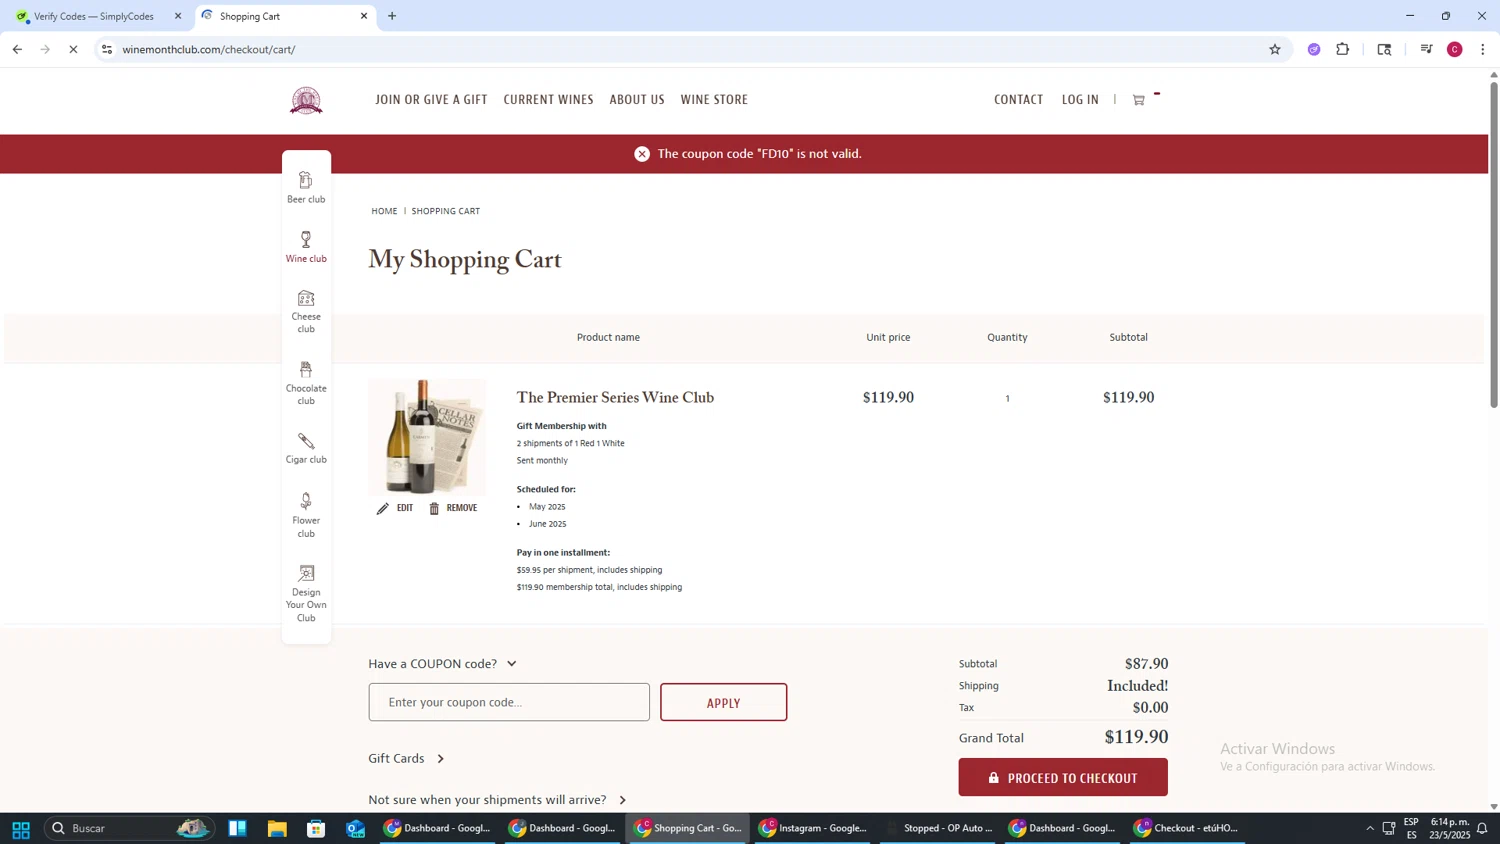This screenshot has width=1500, height=844.
Task: Show hidden system tray icons chevron
Action: click(x=1370, y=829)
